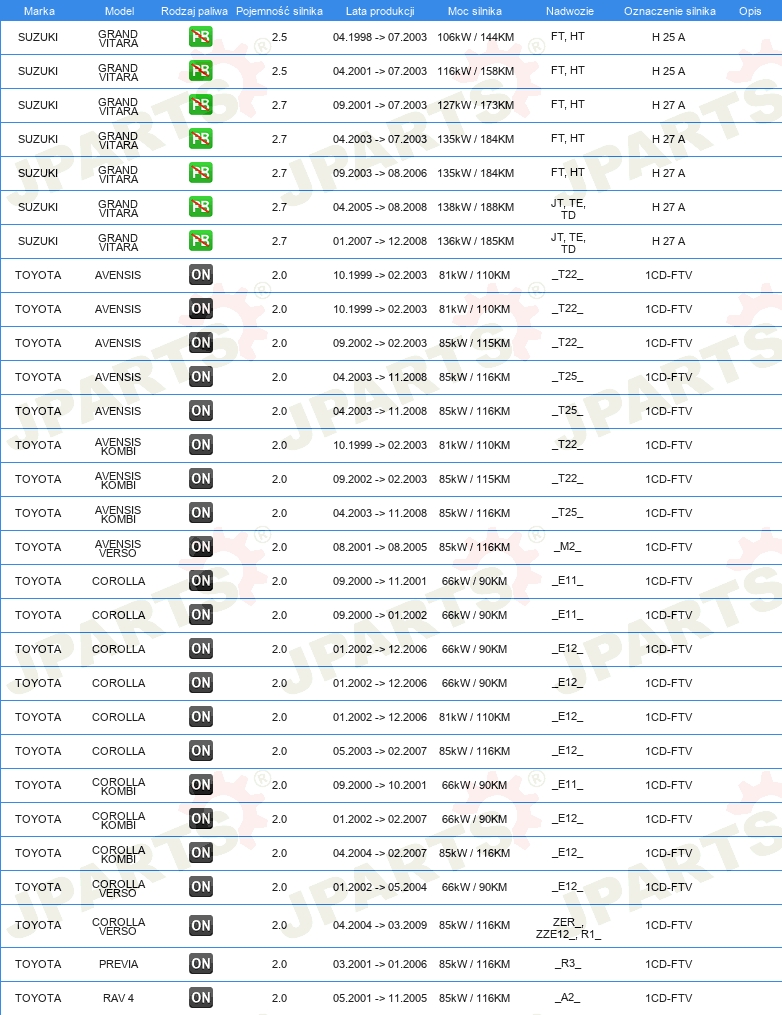The height and width of the screenshot is (1015, 782).
Task: Select the 138kW / 188KM power cell
Action: [x=475, y=206]
